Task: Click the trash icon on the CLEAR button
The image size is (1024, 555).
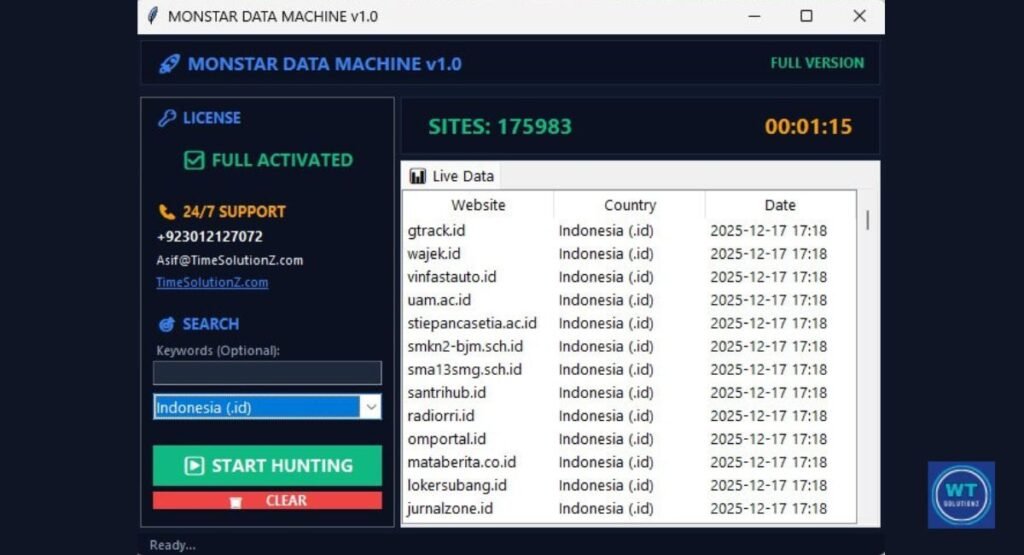Action: pos(236,501)
